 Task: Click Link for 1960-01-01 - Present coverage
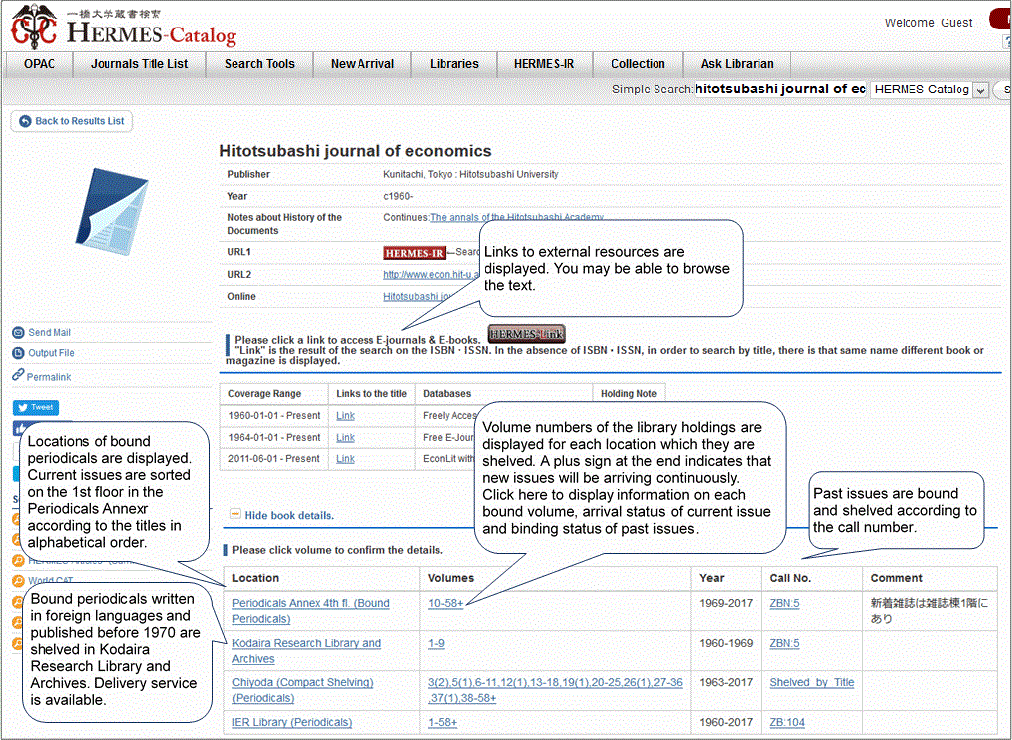pos(345,416)
